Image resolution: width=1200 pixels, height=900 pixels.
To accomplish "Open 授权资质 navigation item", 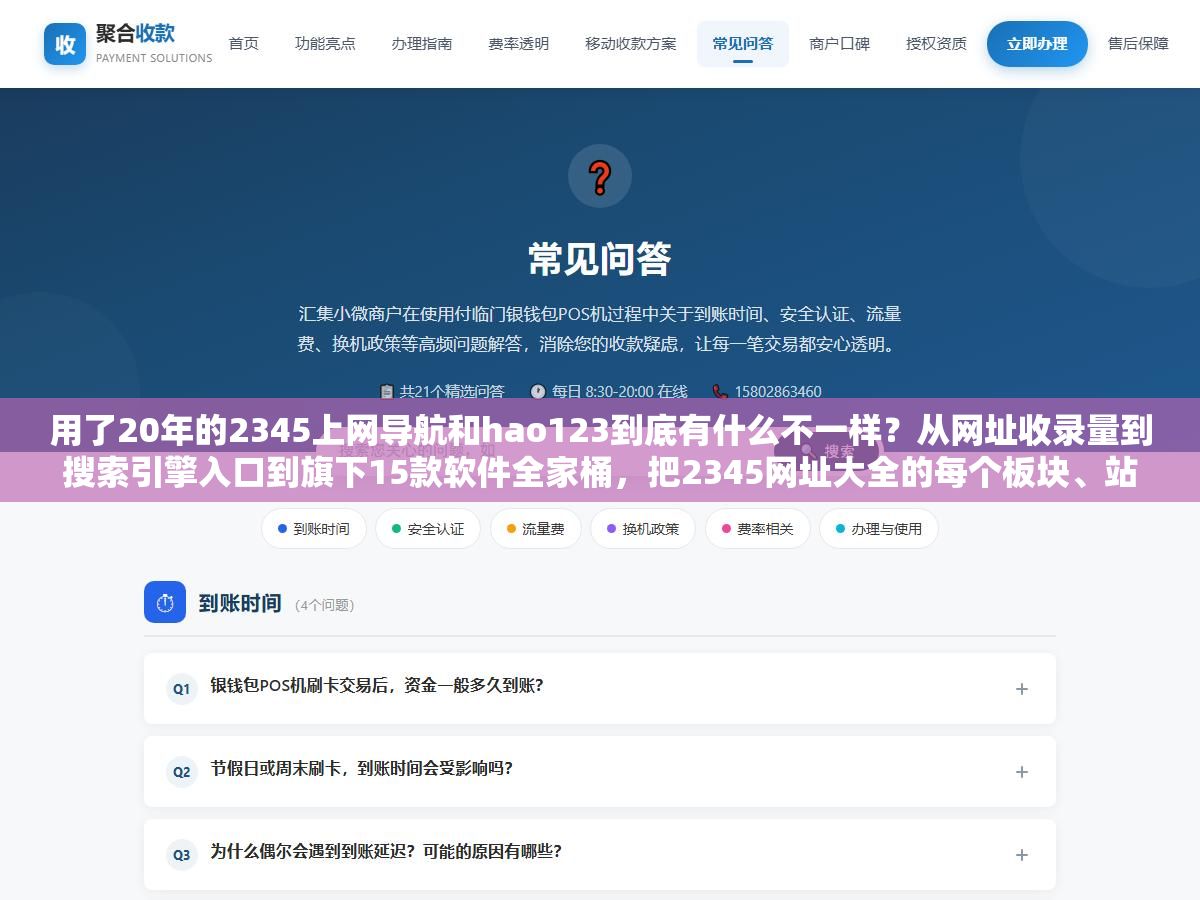I will [x=937, y=43].
